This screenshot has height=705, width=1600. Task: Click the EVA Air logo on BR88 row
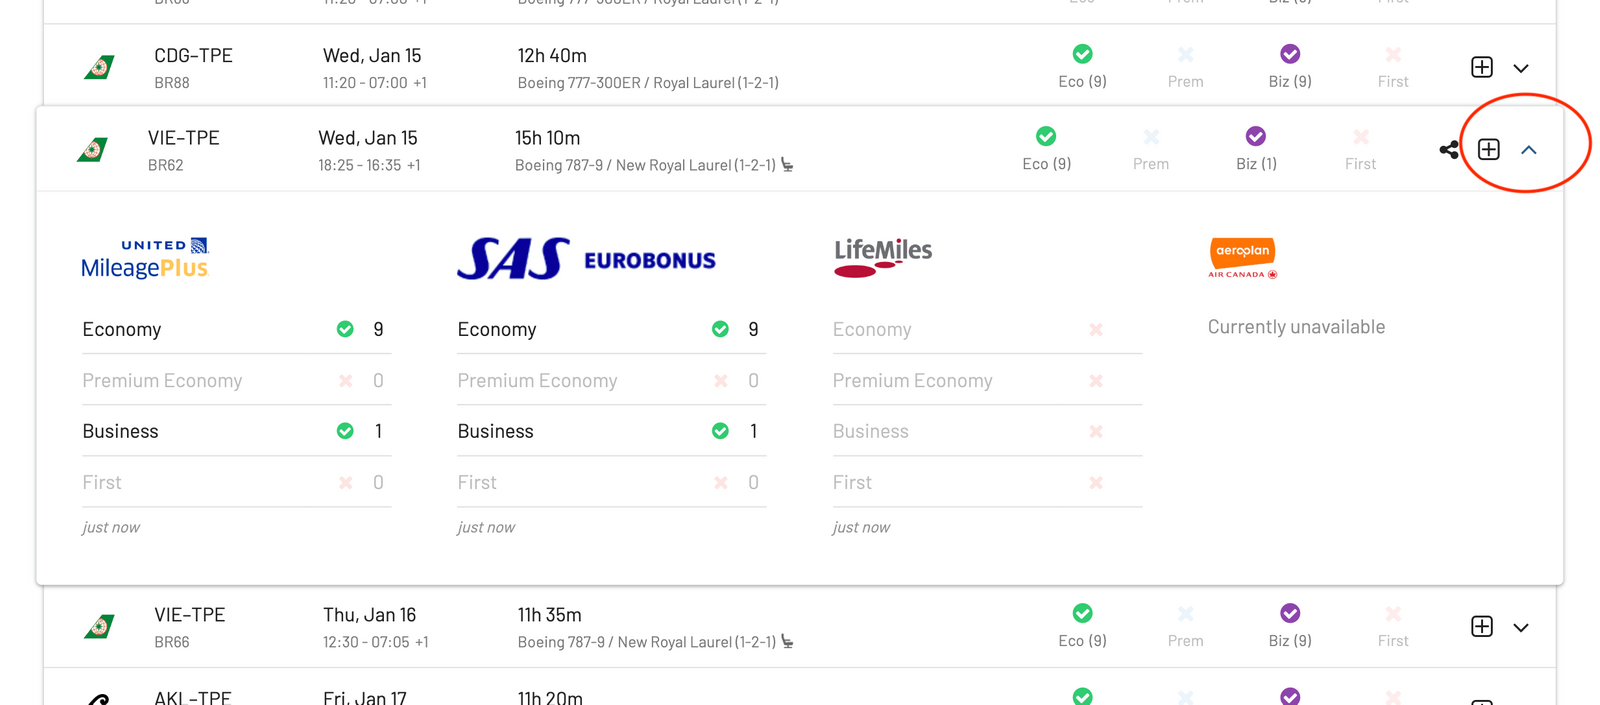click(99, 68)
